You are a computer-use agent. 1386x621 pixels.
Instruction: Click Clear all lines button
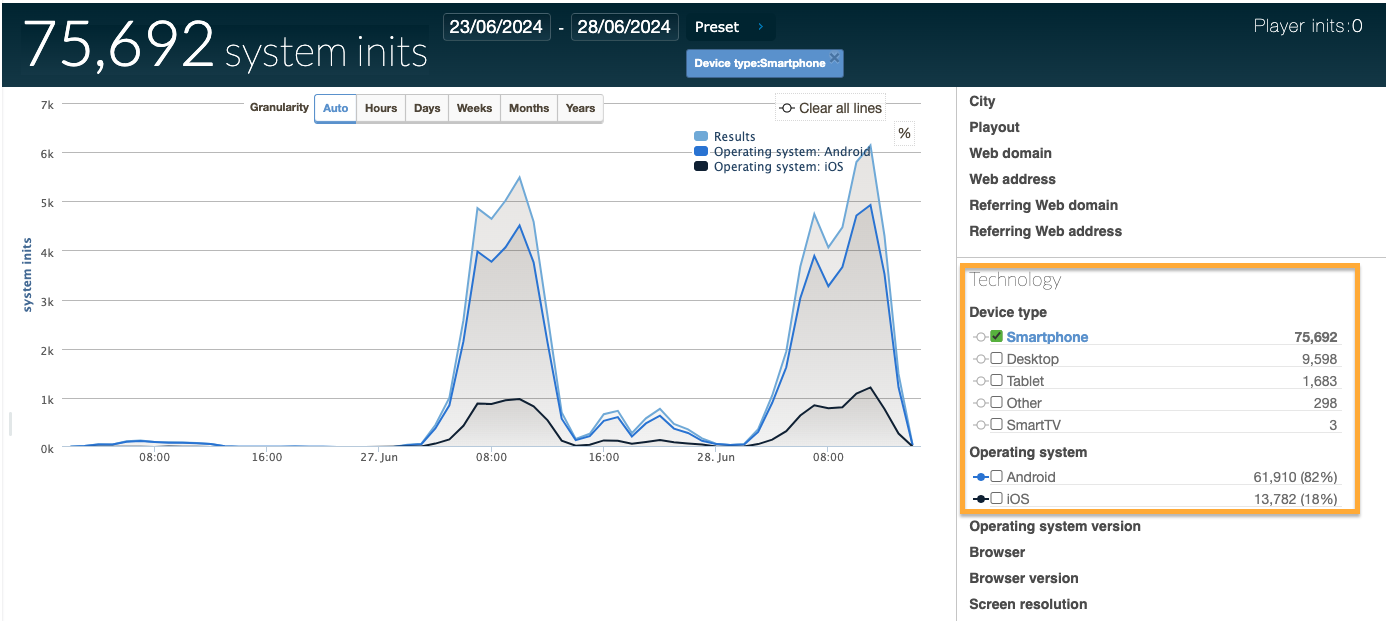(x=831, y=108)
